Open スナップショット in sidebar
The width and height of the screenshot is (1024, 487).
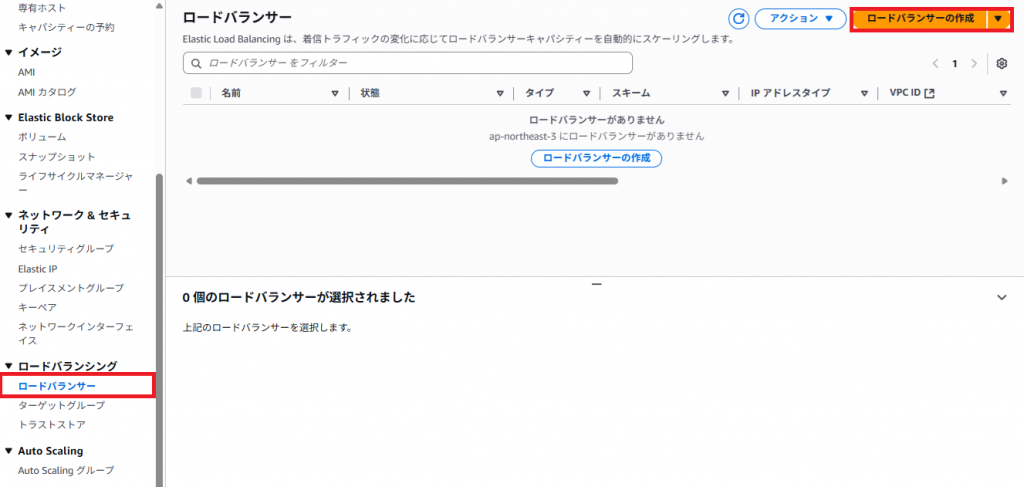point(57,157)
